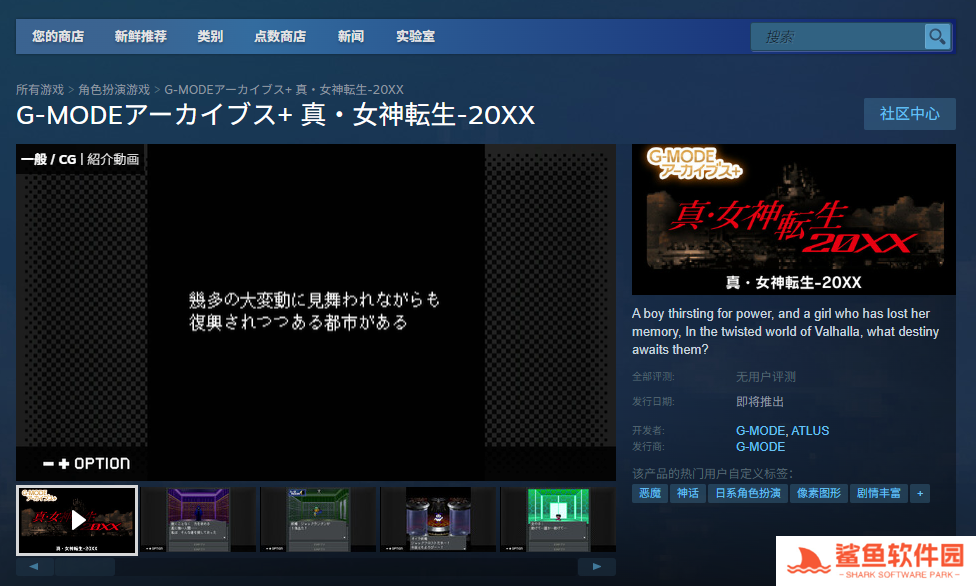Open the ATLUS developer link
This screenshot has height=586, width=976.
click(810, 431)
